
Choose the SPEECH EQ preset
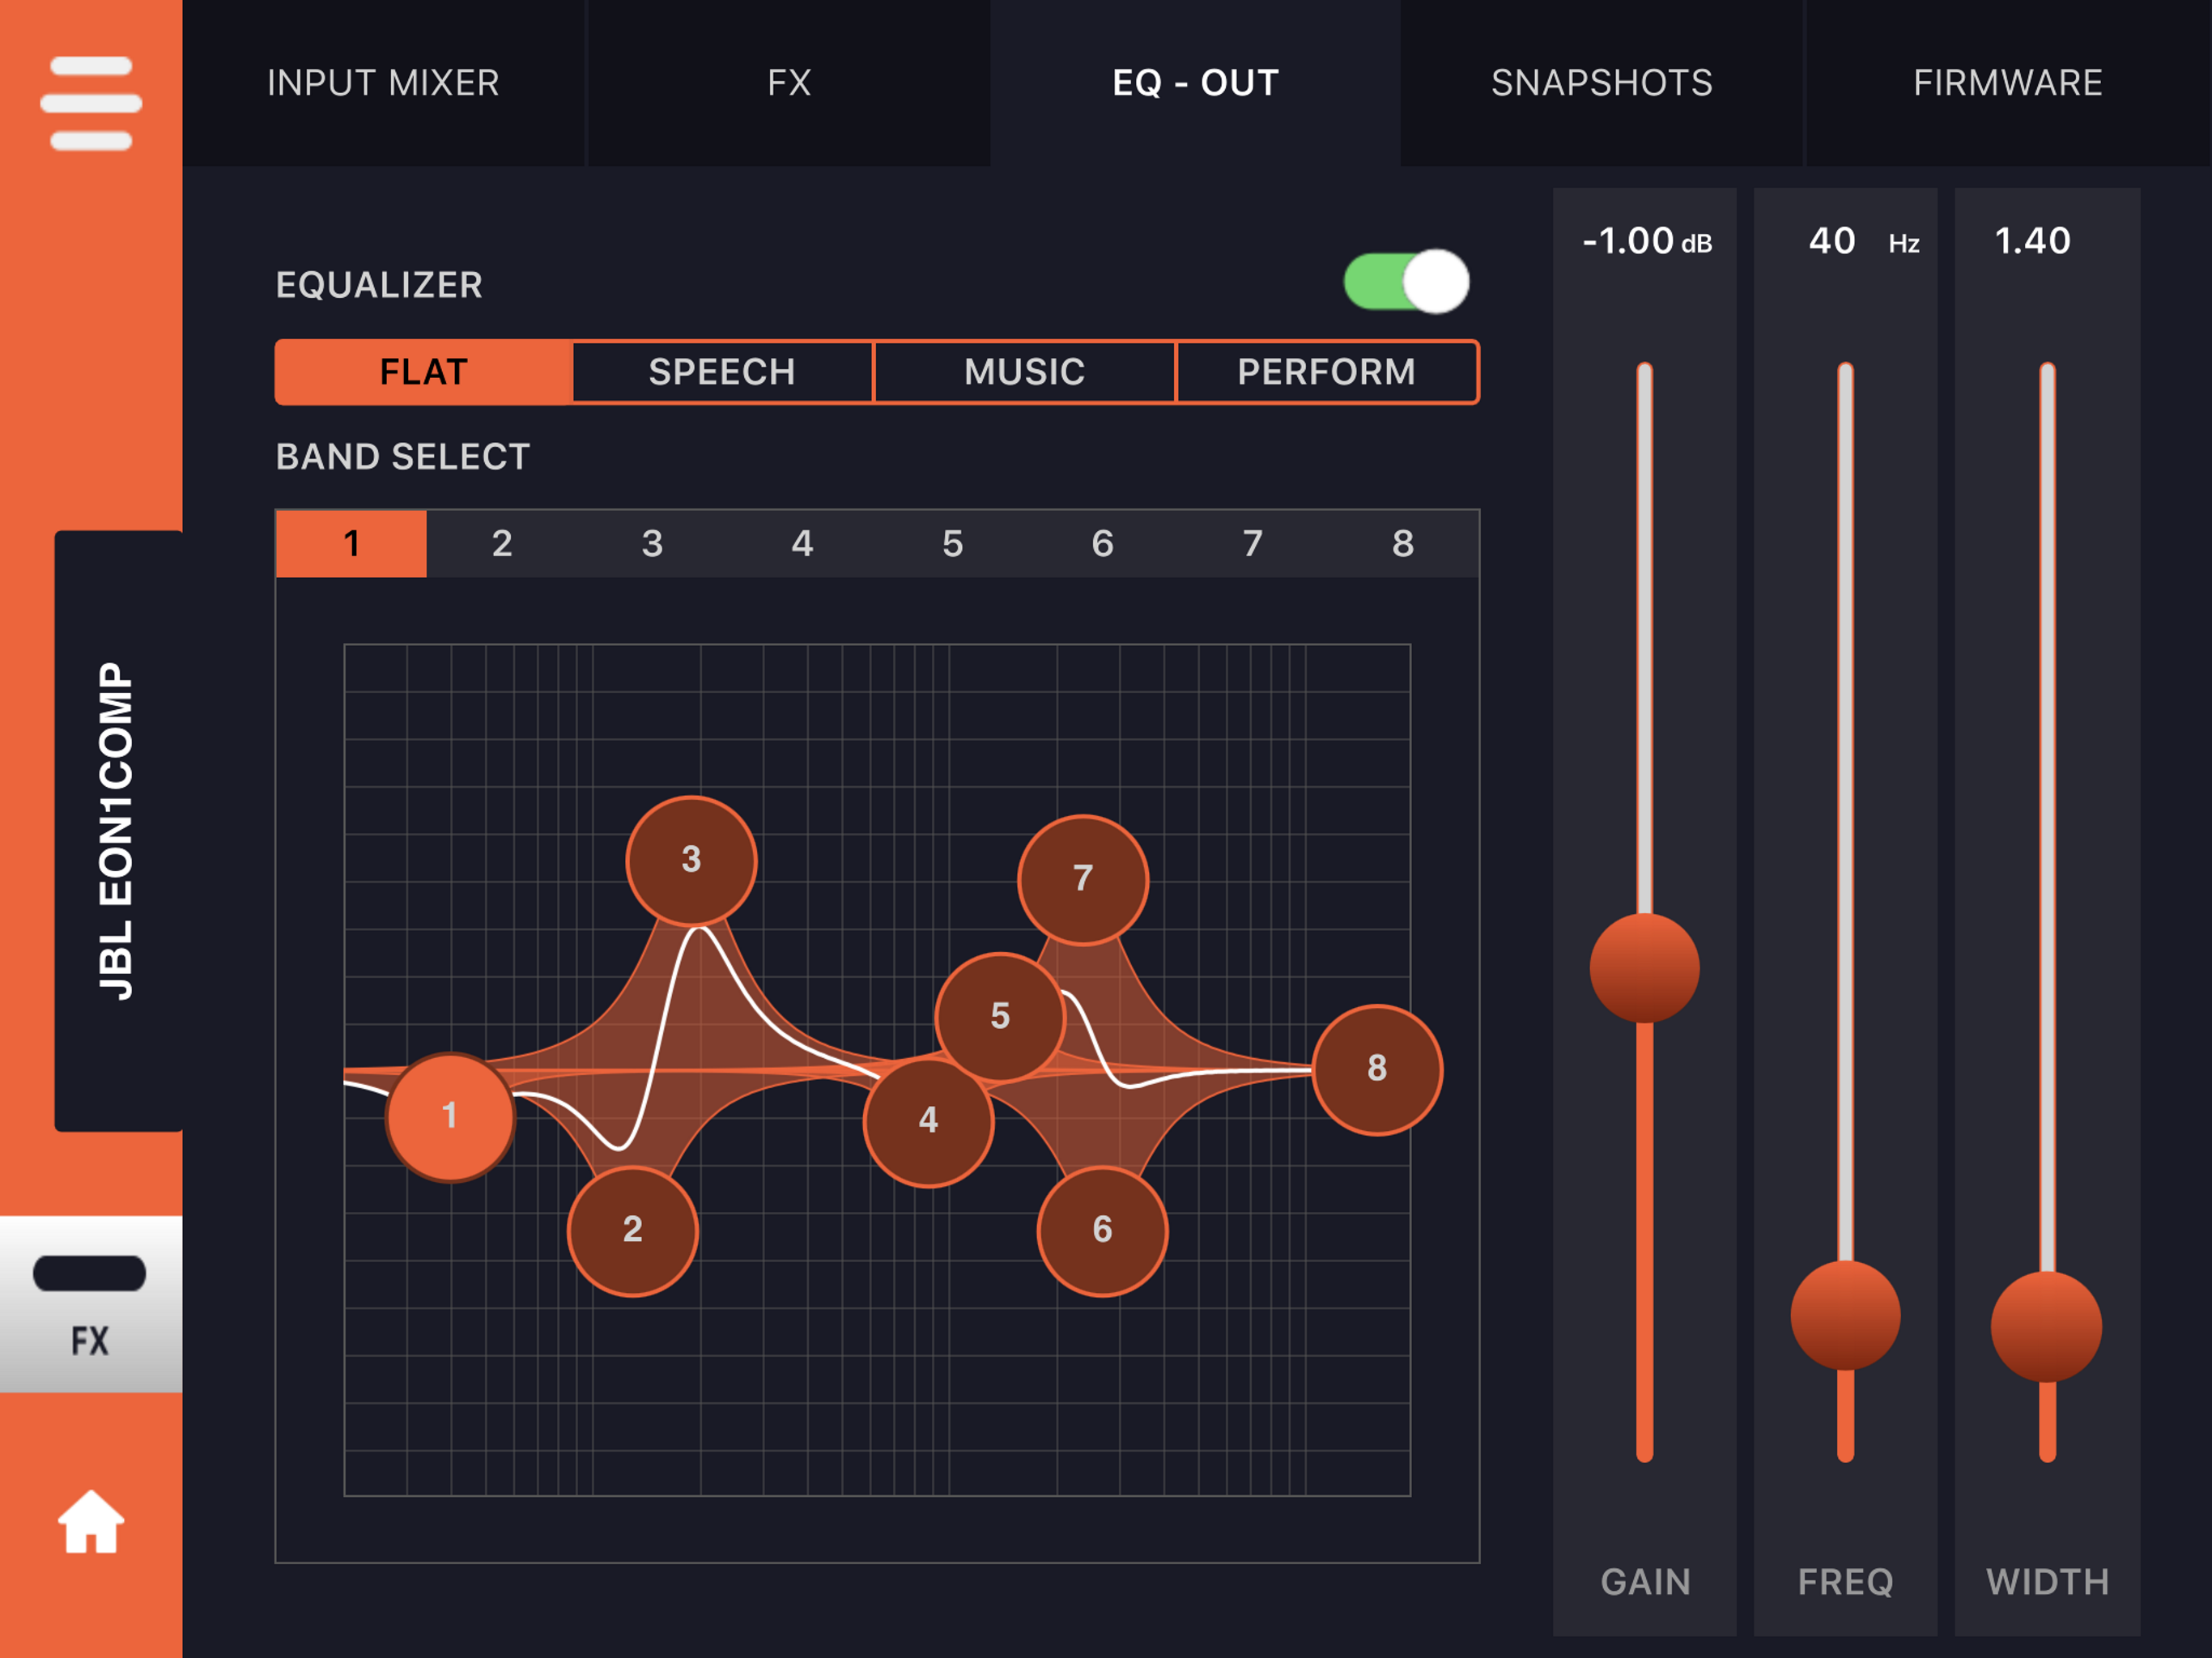(x=722, y=372)
